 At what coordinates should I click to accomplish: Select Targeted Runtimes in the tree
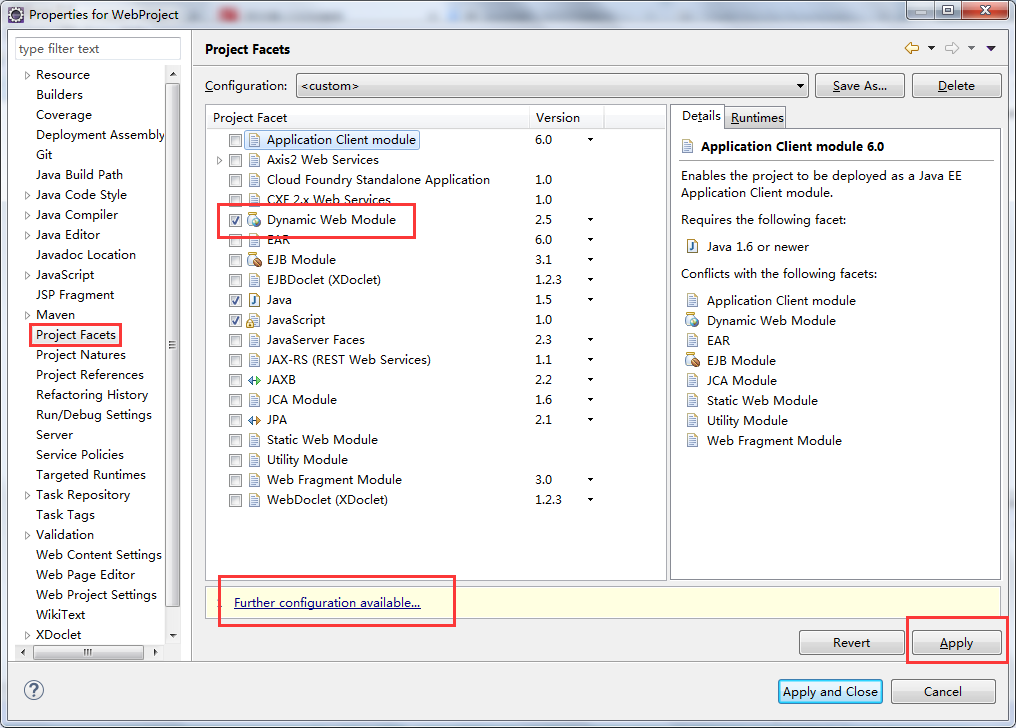(x=91, y=475)
